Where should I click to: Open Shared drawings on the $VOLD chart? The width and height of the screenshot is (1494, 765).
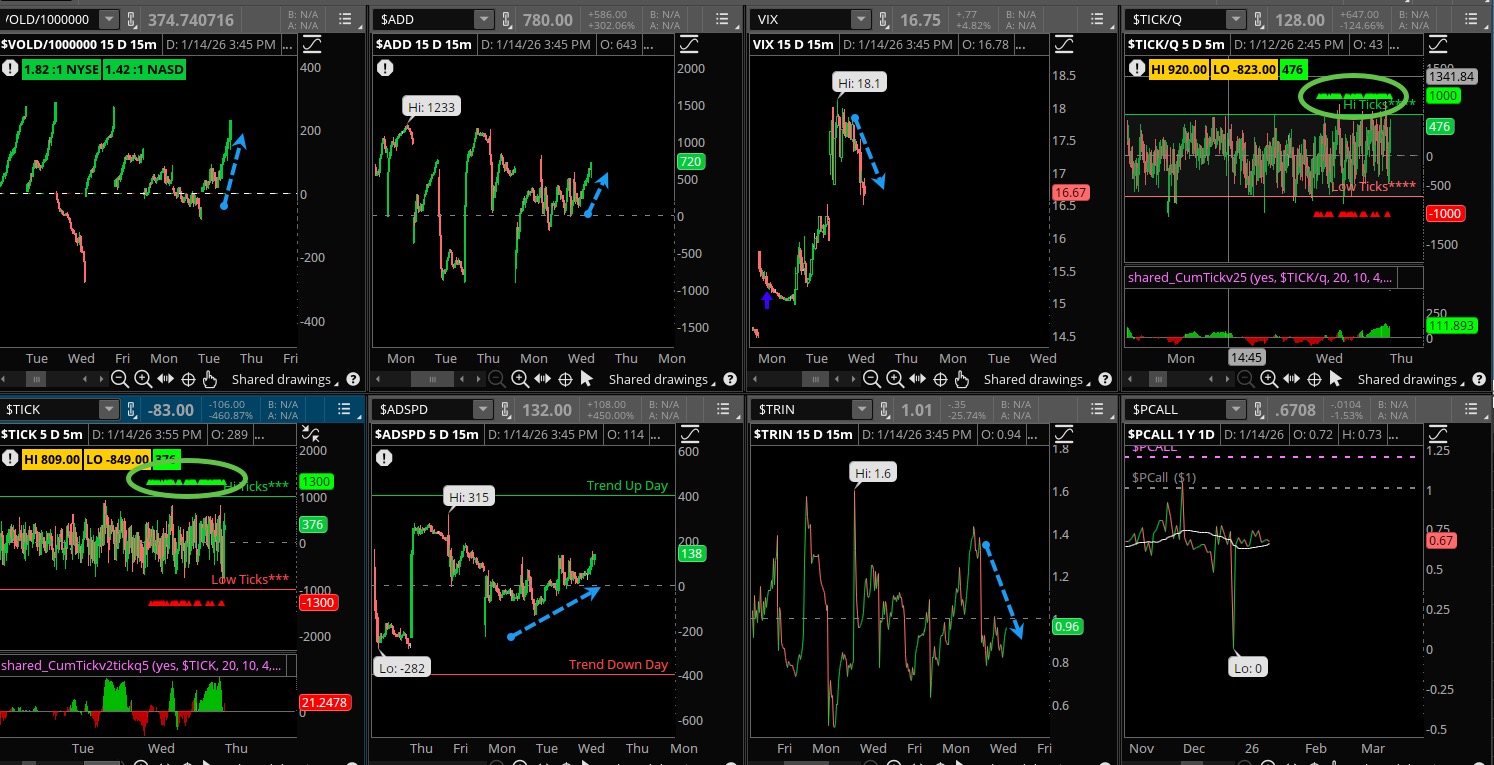point(281,379)
